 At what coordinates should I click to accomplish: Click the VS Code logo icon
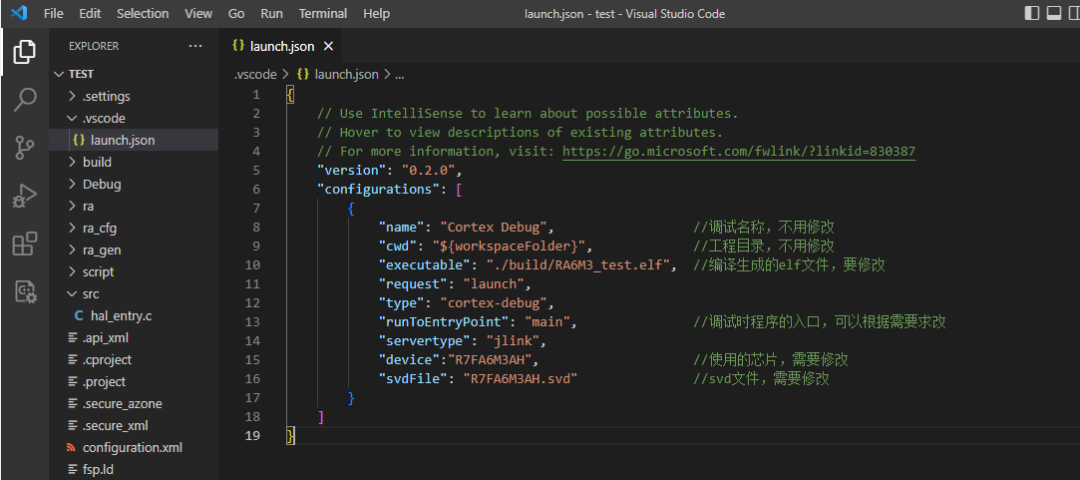[x=19, y=13]
